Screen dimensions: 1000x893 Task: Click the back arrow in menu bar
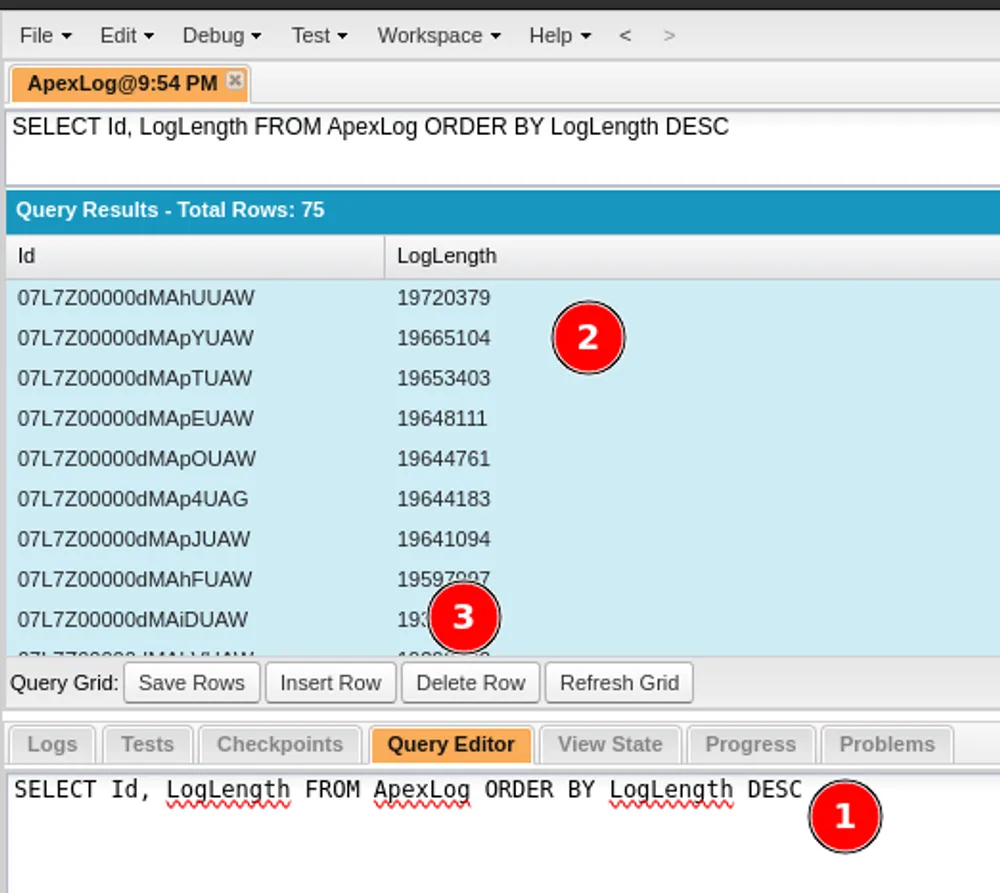[625, 36]
